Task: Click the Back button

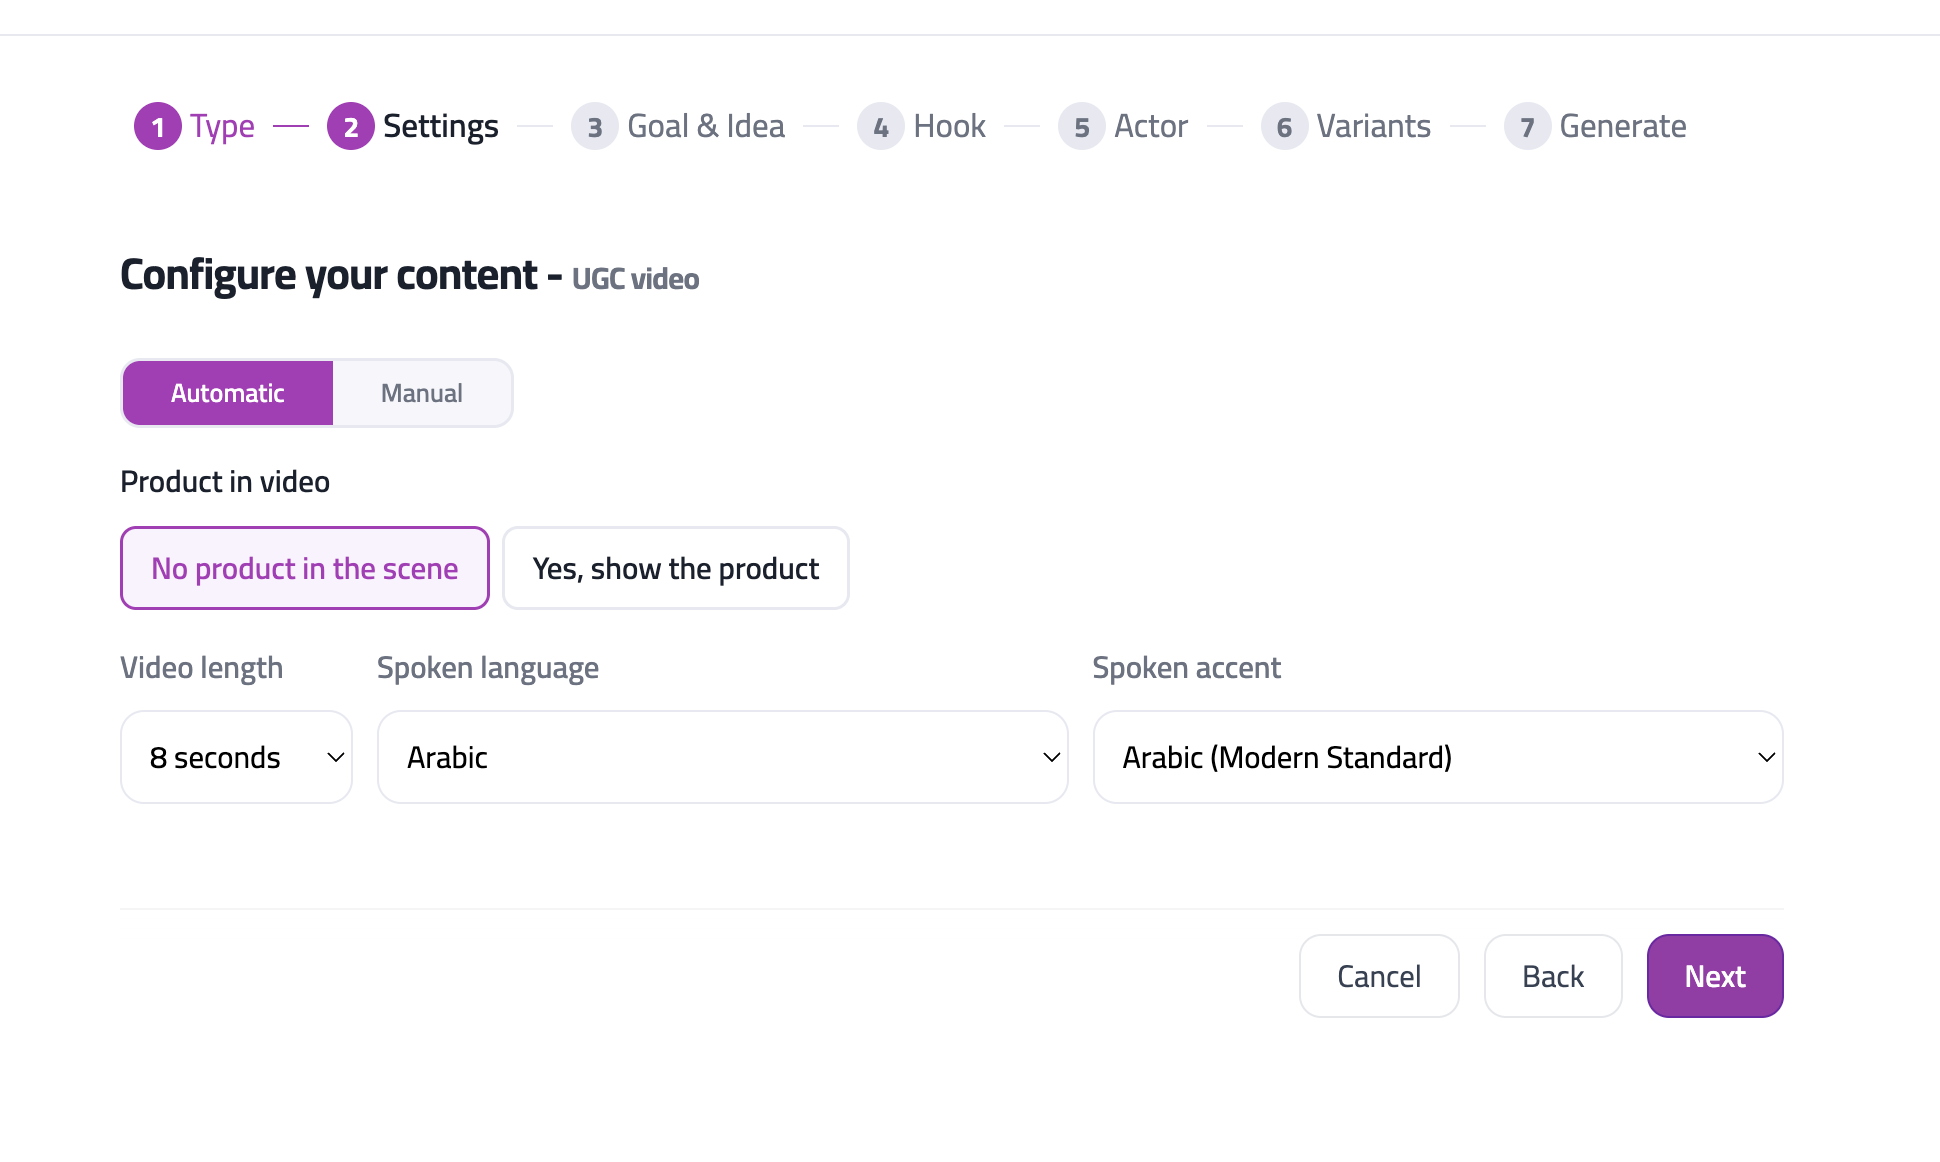Action: (1553, 976)
